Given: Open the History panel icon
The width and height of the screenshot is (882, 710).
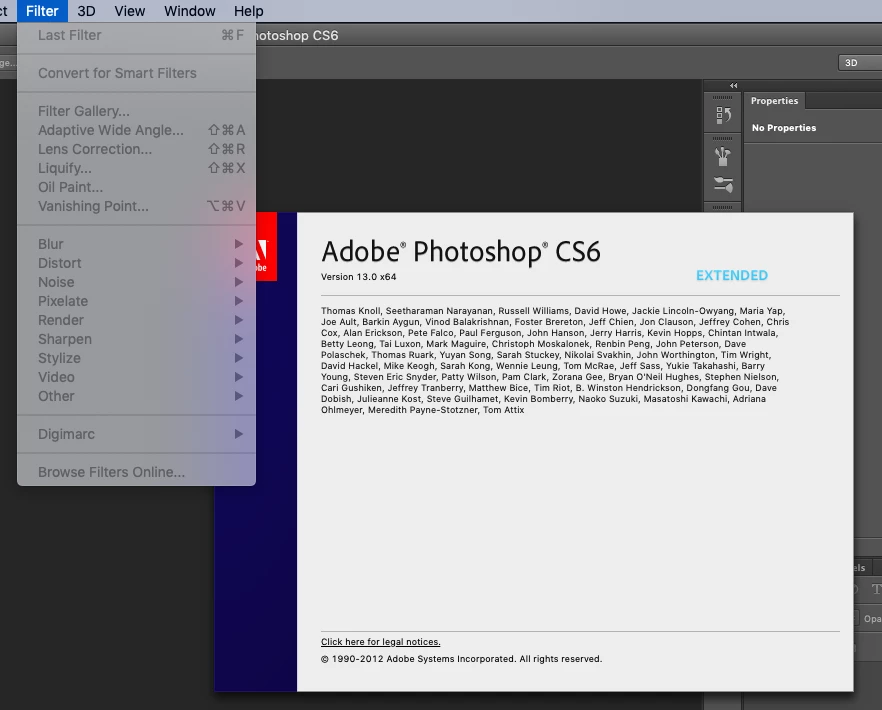Looking at the screenshot, I should point(723,115).
